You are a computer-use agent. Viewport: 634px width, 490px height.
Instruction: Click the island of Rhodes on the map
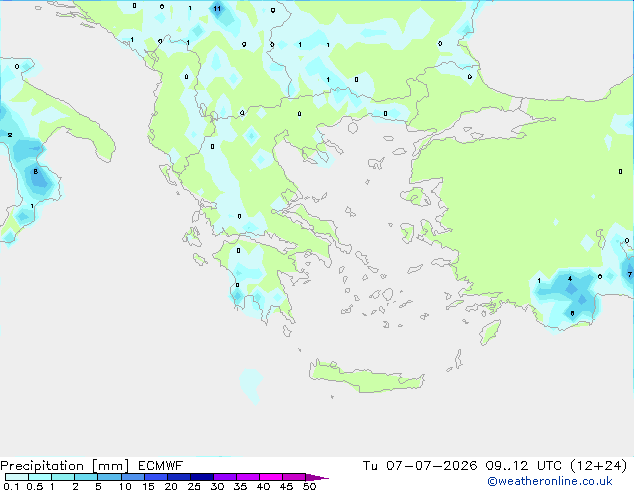click(490, 332)
